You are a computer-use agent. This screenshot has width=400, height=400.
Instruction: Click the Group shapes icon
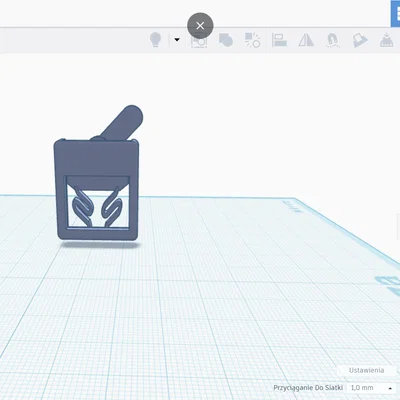click(x=226, y=40)
